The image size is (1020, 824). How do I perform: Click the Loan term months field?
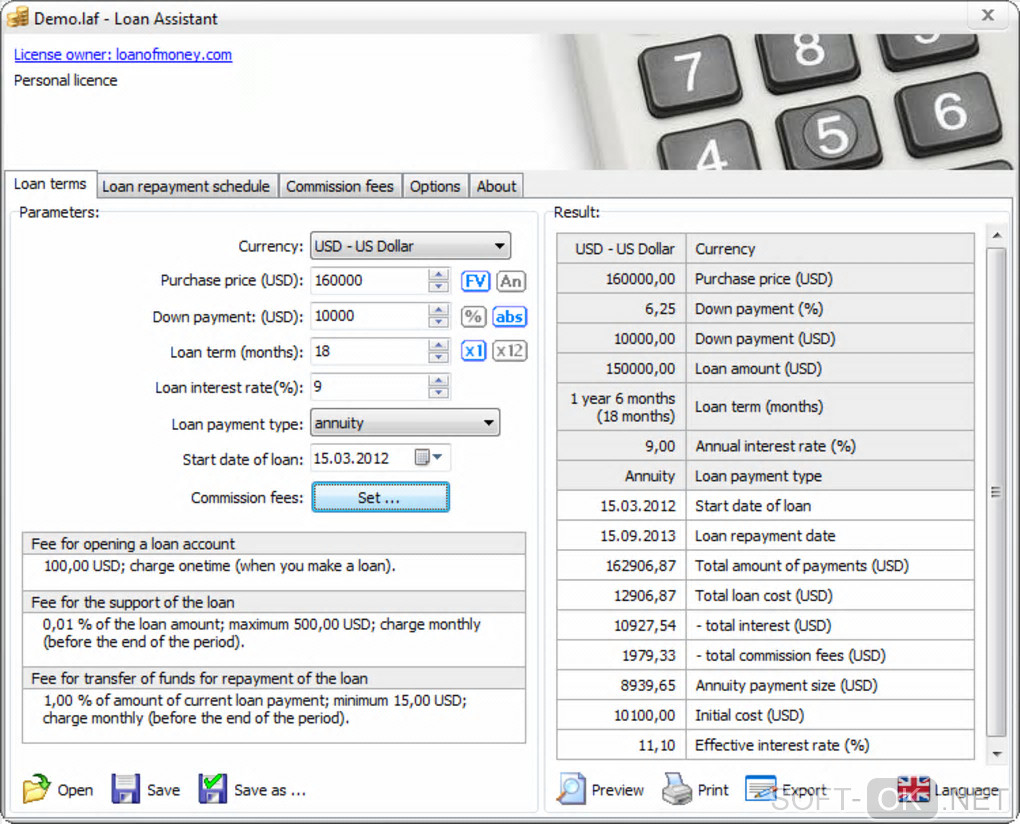point(369,351)
